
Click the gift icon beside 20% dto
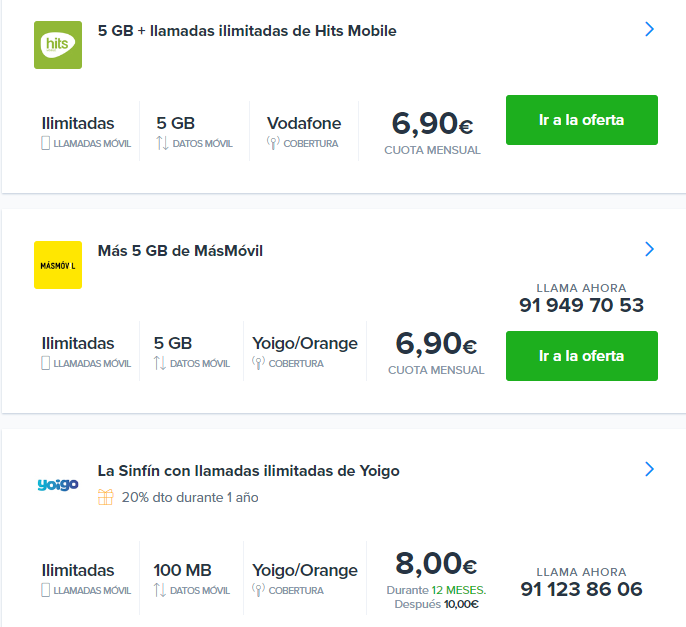(x=105, y=497)
